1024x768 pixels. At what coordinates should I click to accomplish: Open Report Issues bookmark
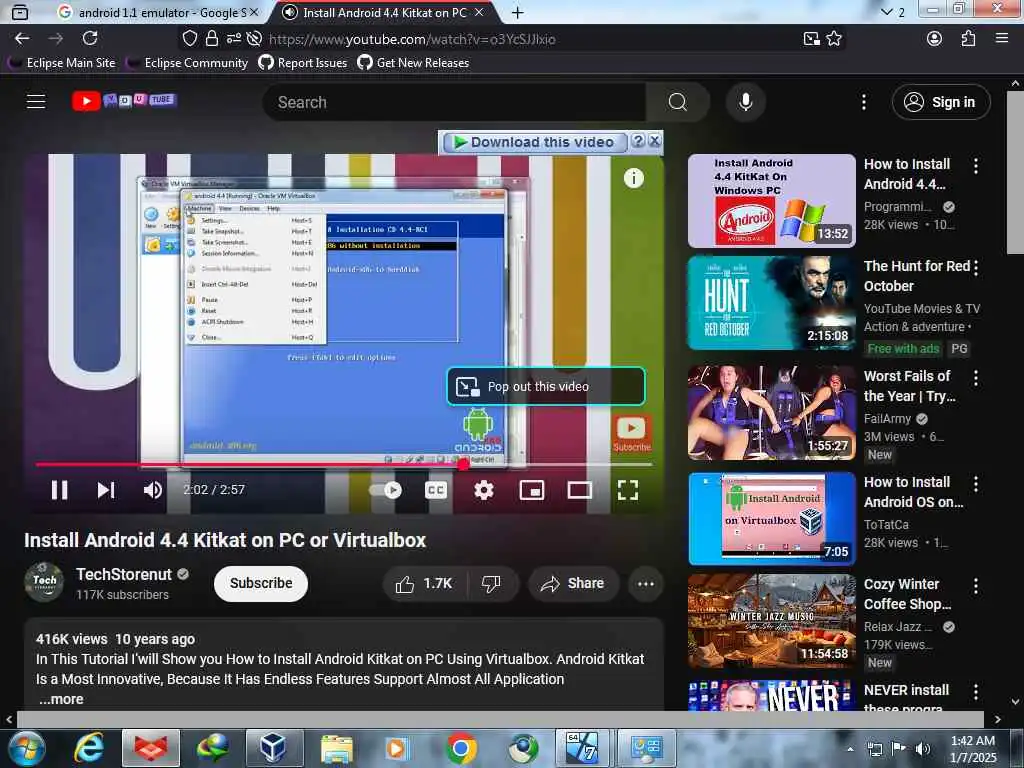click(302, 63)
